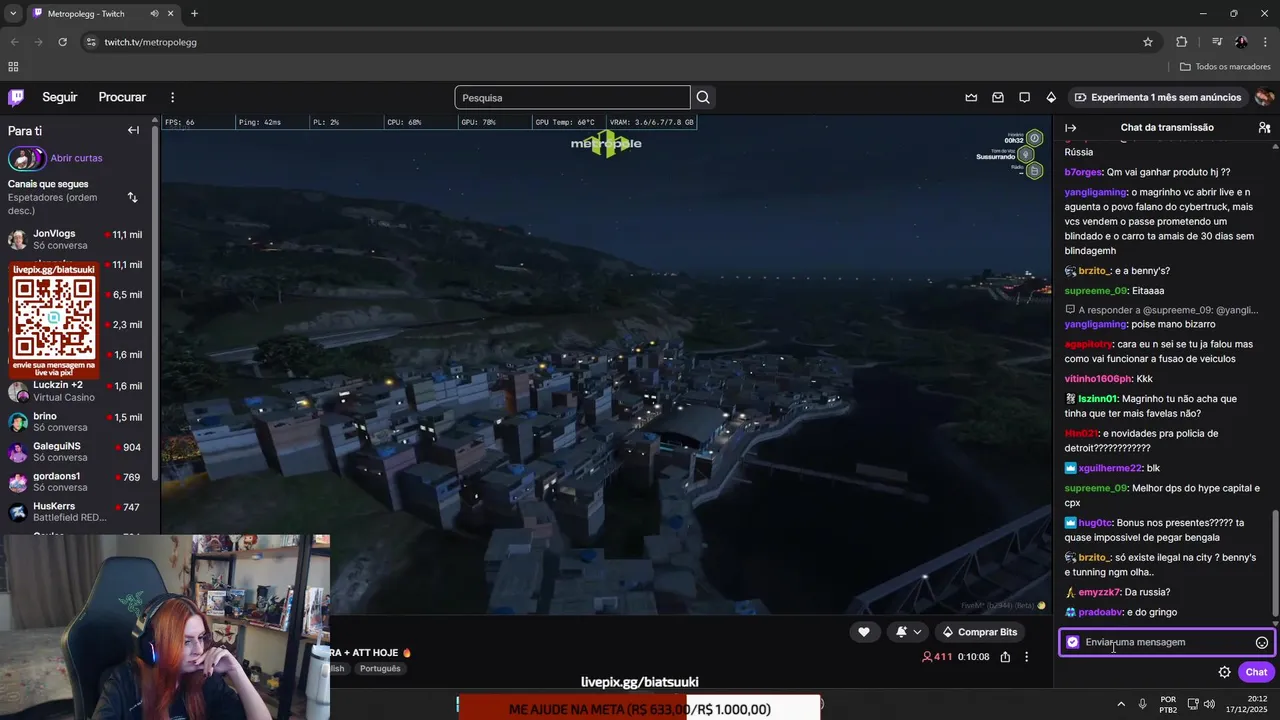Viewport: 1280px width, 720px height.
Task: Collapse the stream chat panel
Action: [1070, 127]
